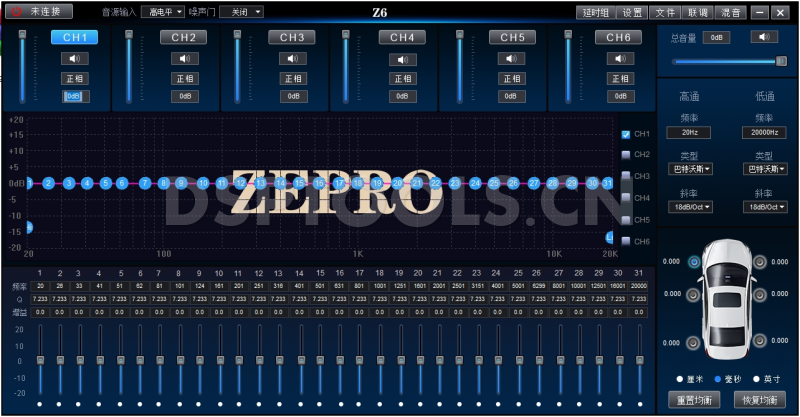Viewport: 800px width, 417px height.
Task: Click low-pass frequency field 20000Hz
Action: pos(764,133)
